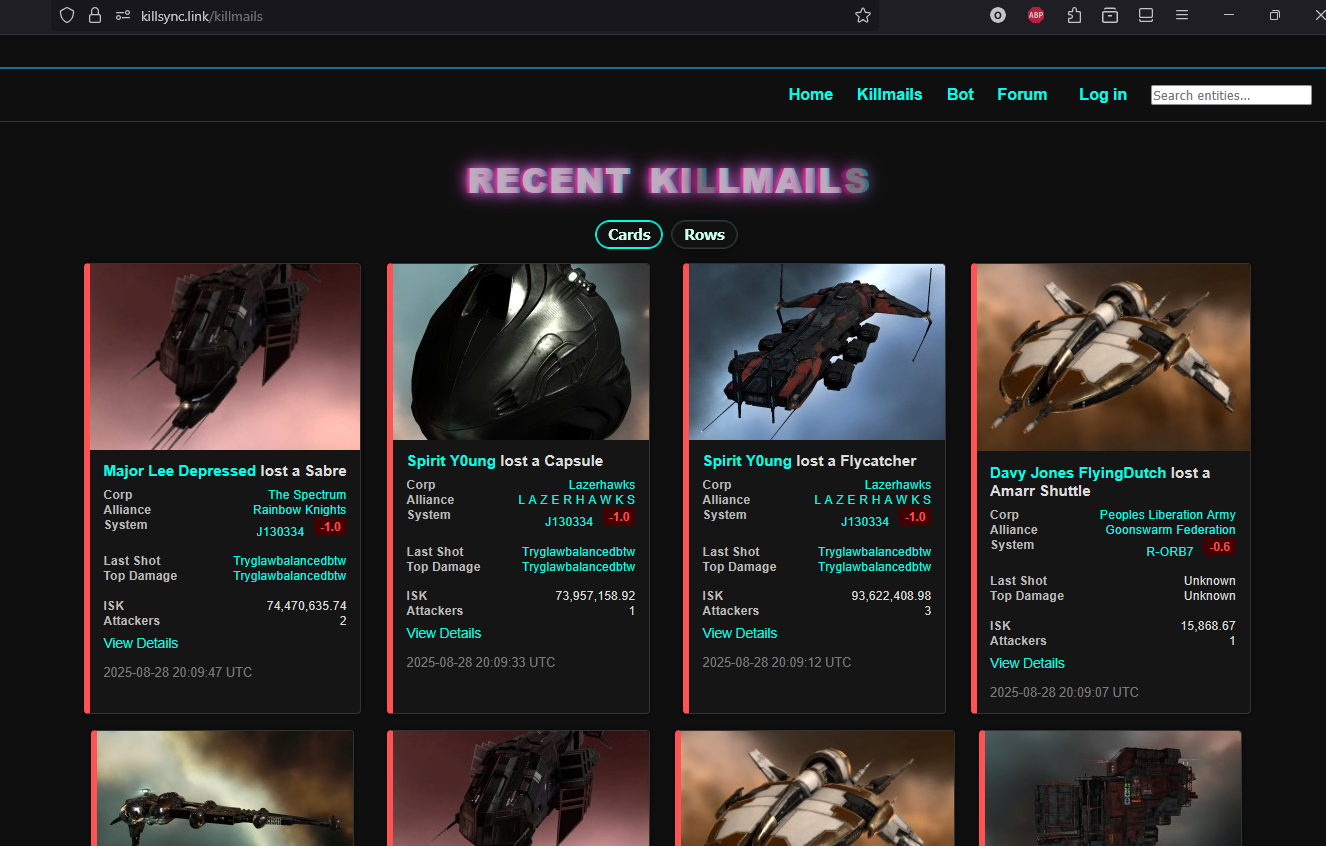Screen dimensions: 1326x846
Task: Toggle the browser sidebar icon
Action: pyautogui.click(x=1146, y=16)
